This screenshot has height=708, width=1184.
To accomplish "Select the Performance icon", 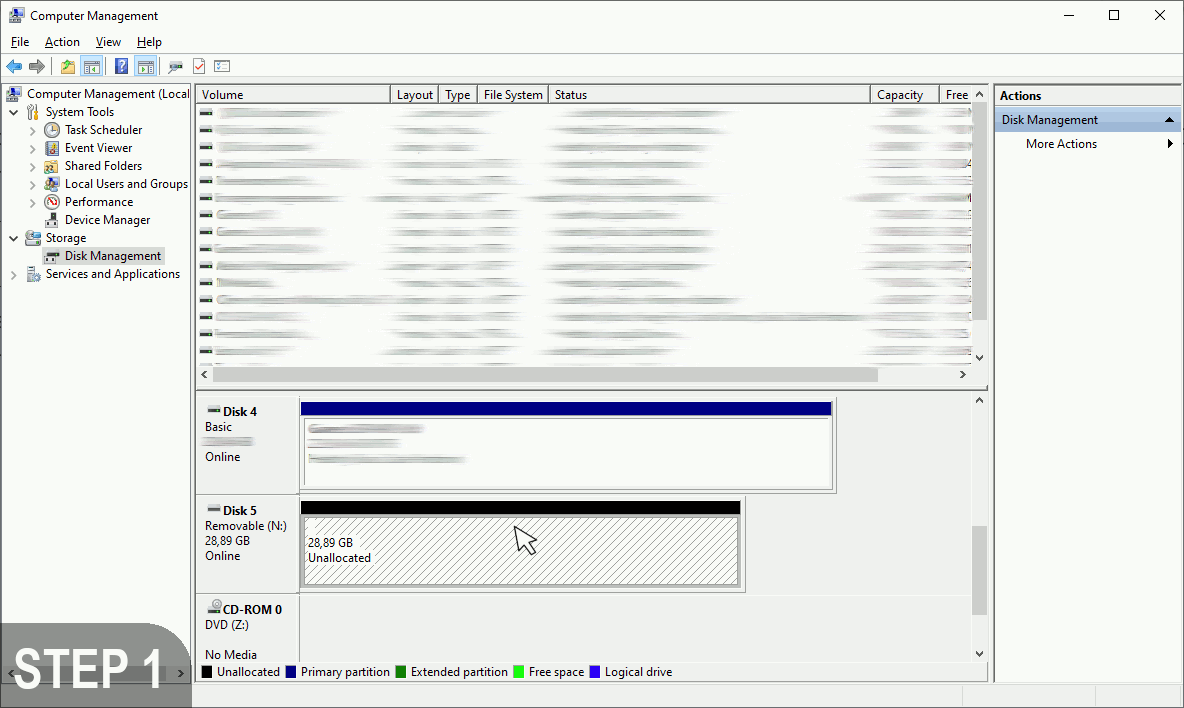I will tap(51, 202).
